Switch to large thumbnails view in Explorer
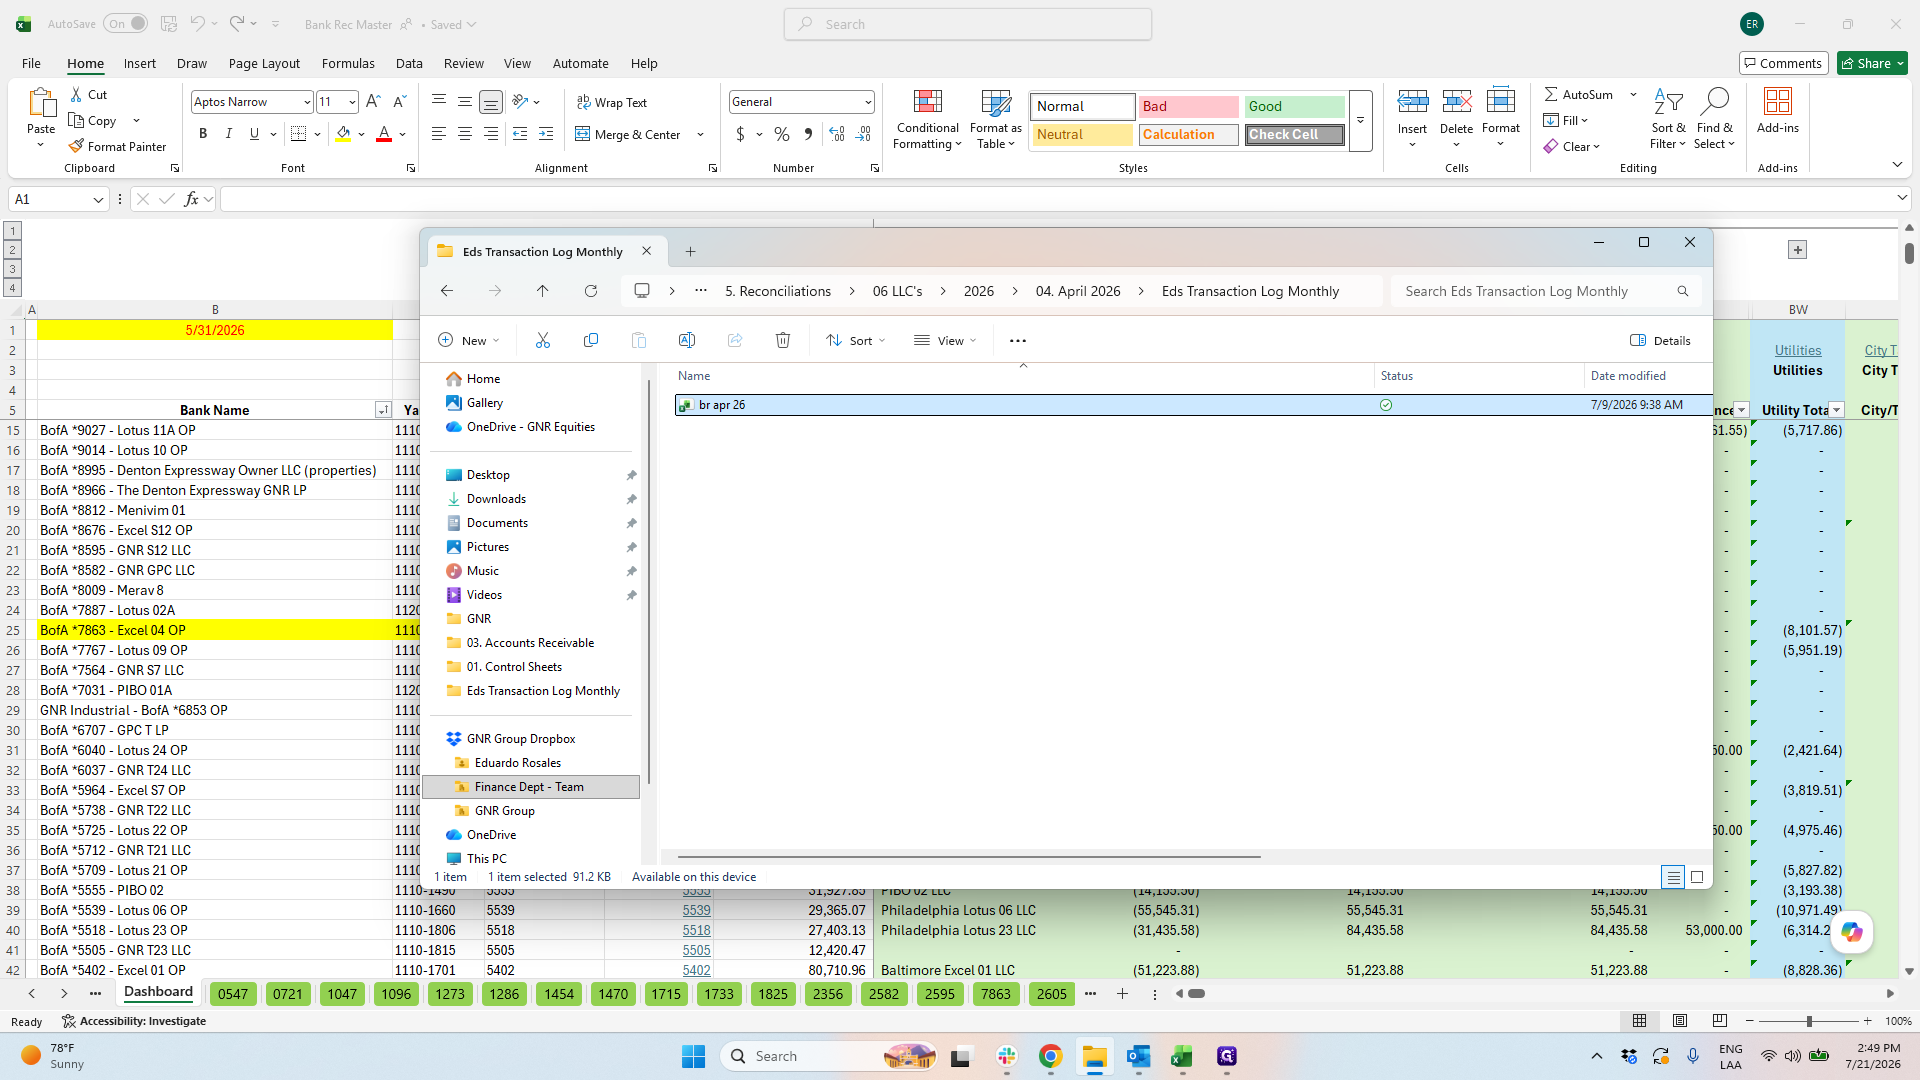The height and width of the screenshot is (1080, 1920). [x=1697, y=877]
